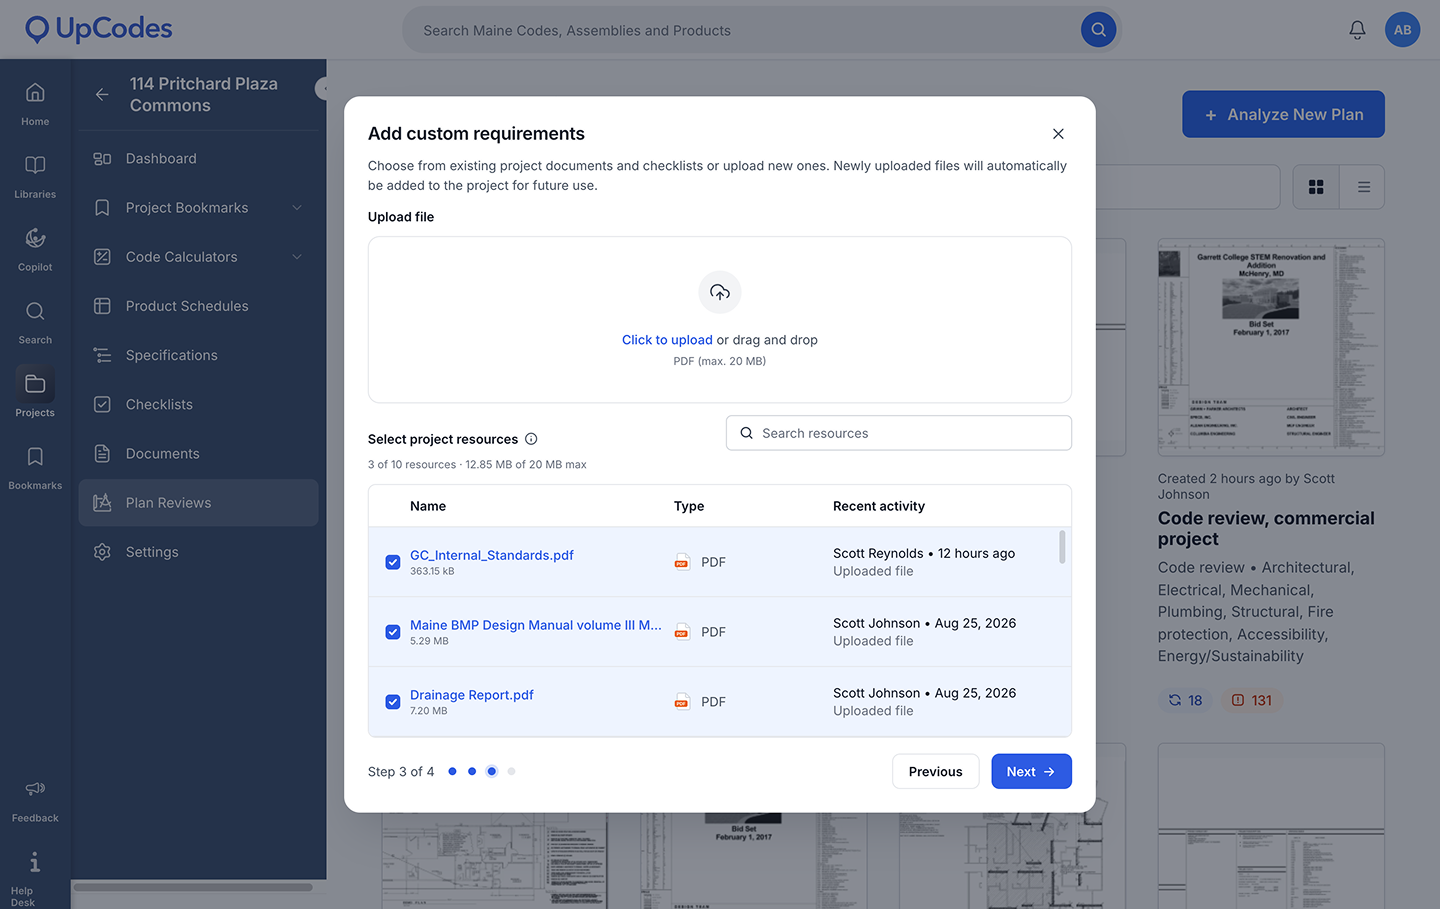Open Documents menu item

coord(198,454)
